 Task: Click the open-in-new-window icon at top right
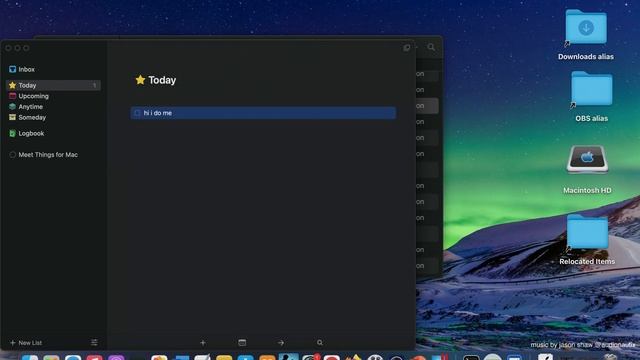tap(407, 48)
